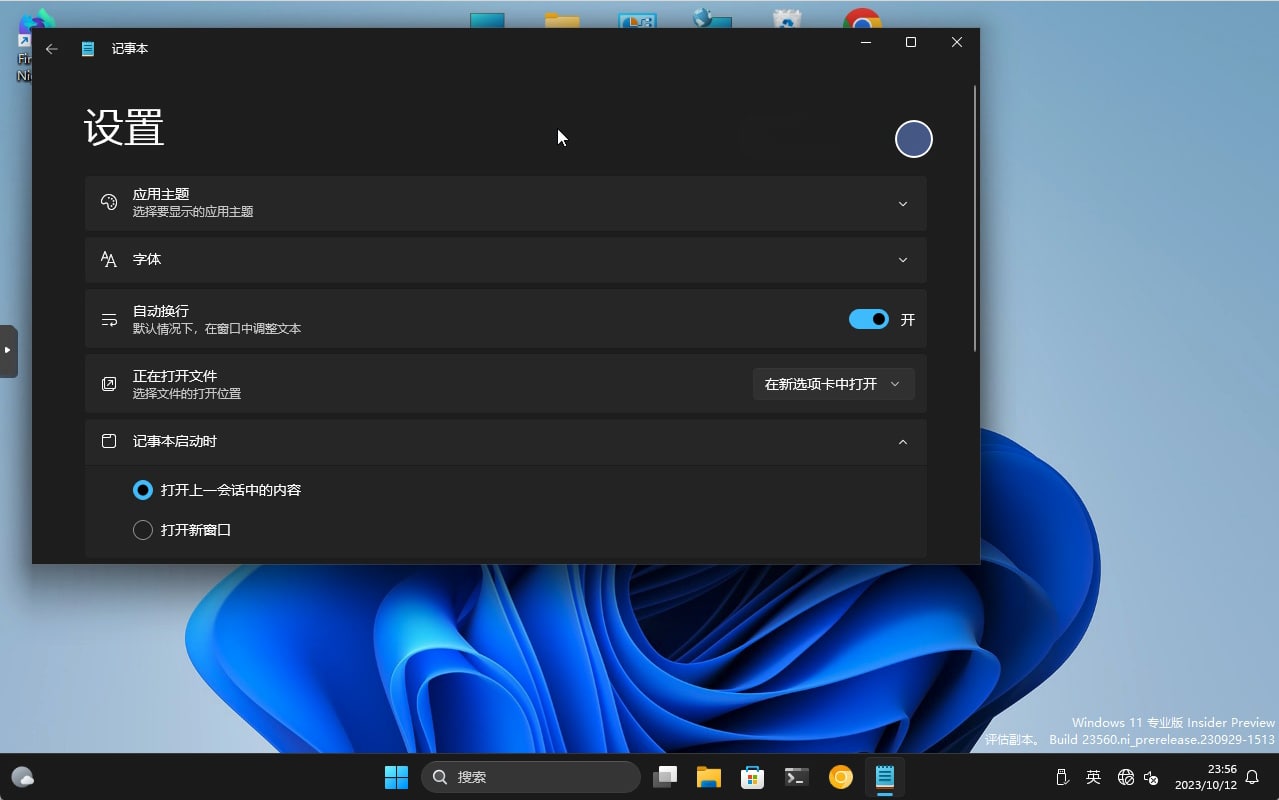Viewport: 1279px width, 800px height.
Task: Click inside the taskbar search box
Action: click(x=530, y=777)
